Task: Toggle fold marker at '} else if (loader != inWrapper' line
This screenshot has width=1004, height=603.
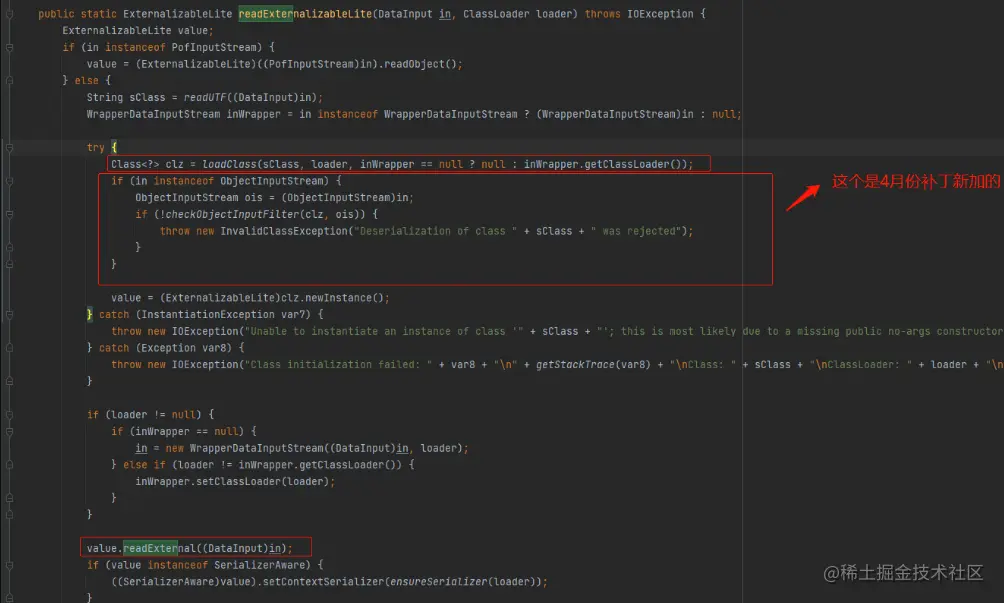Action: [x=9, y=465]
